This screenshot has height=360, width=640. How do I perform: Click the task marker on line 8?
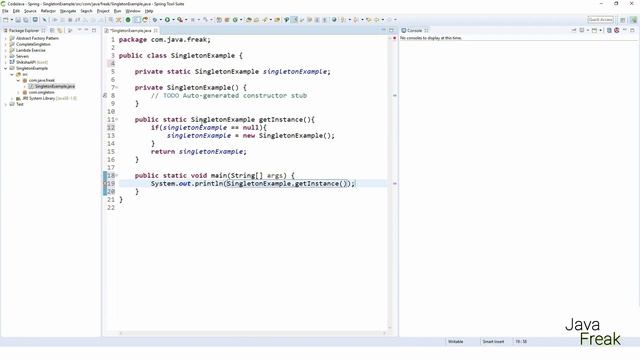click(x=105, y=96)
